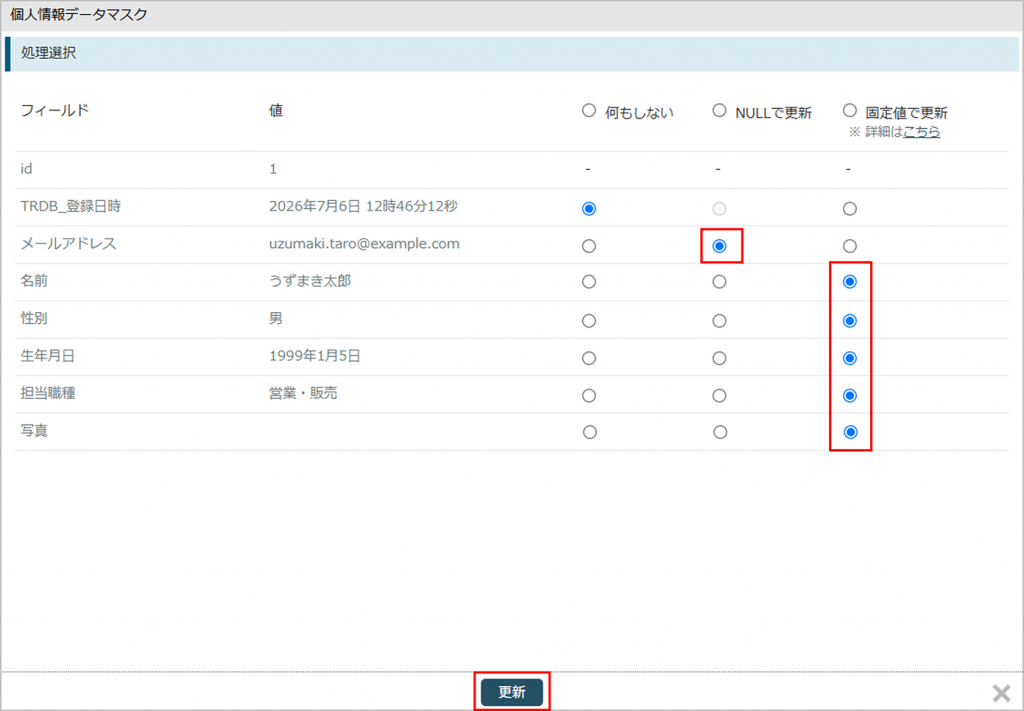Choose 何もしない for 性別

coord(589,321)
